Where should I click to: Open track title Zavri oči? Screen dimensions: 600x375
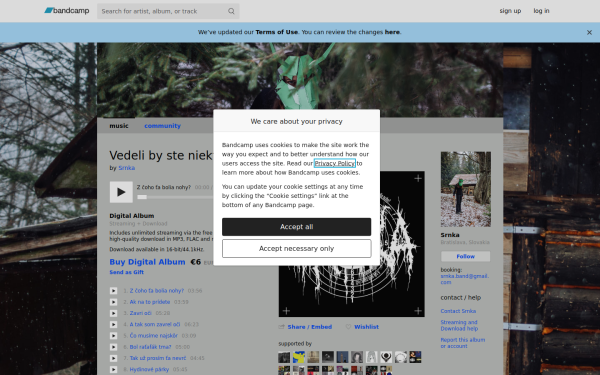click(x=140, y=313)
